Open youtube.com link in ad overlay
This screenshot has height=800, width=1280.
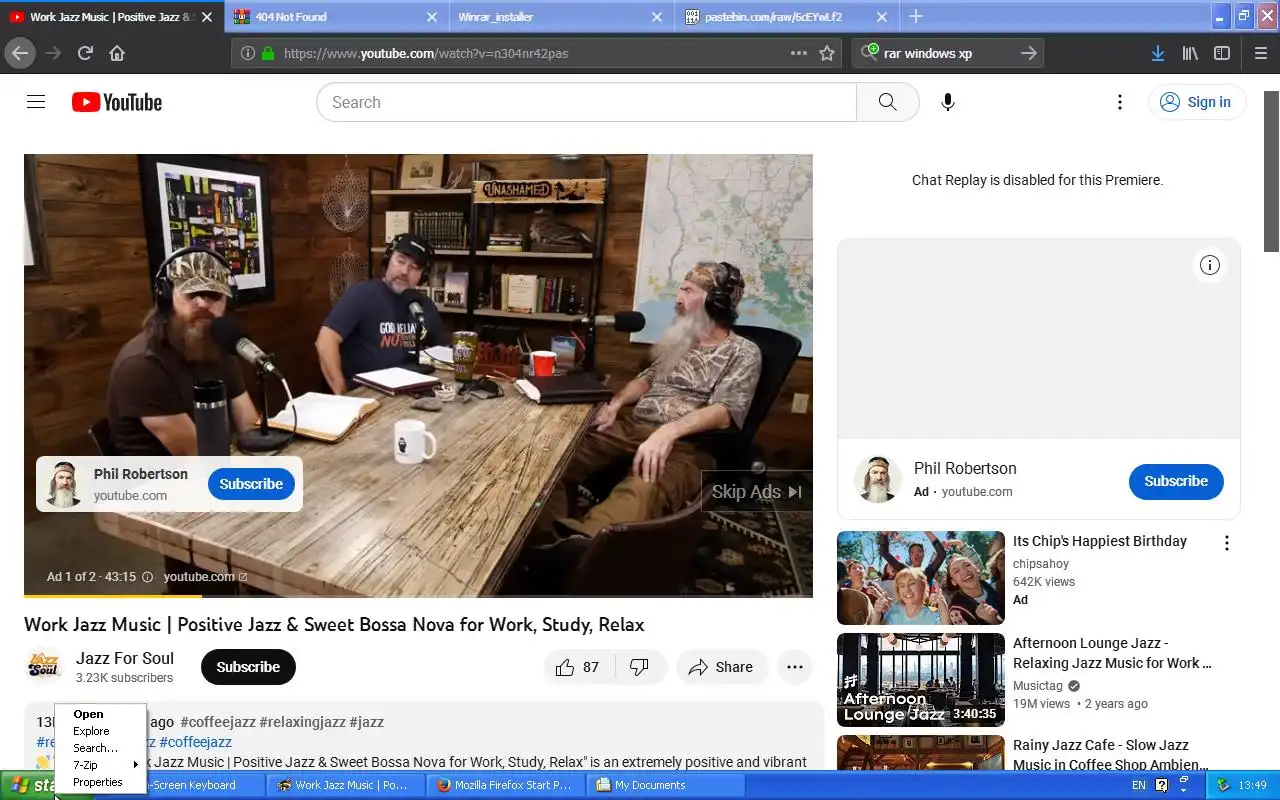pos(205,577)
